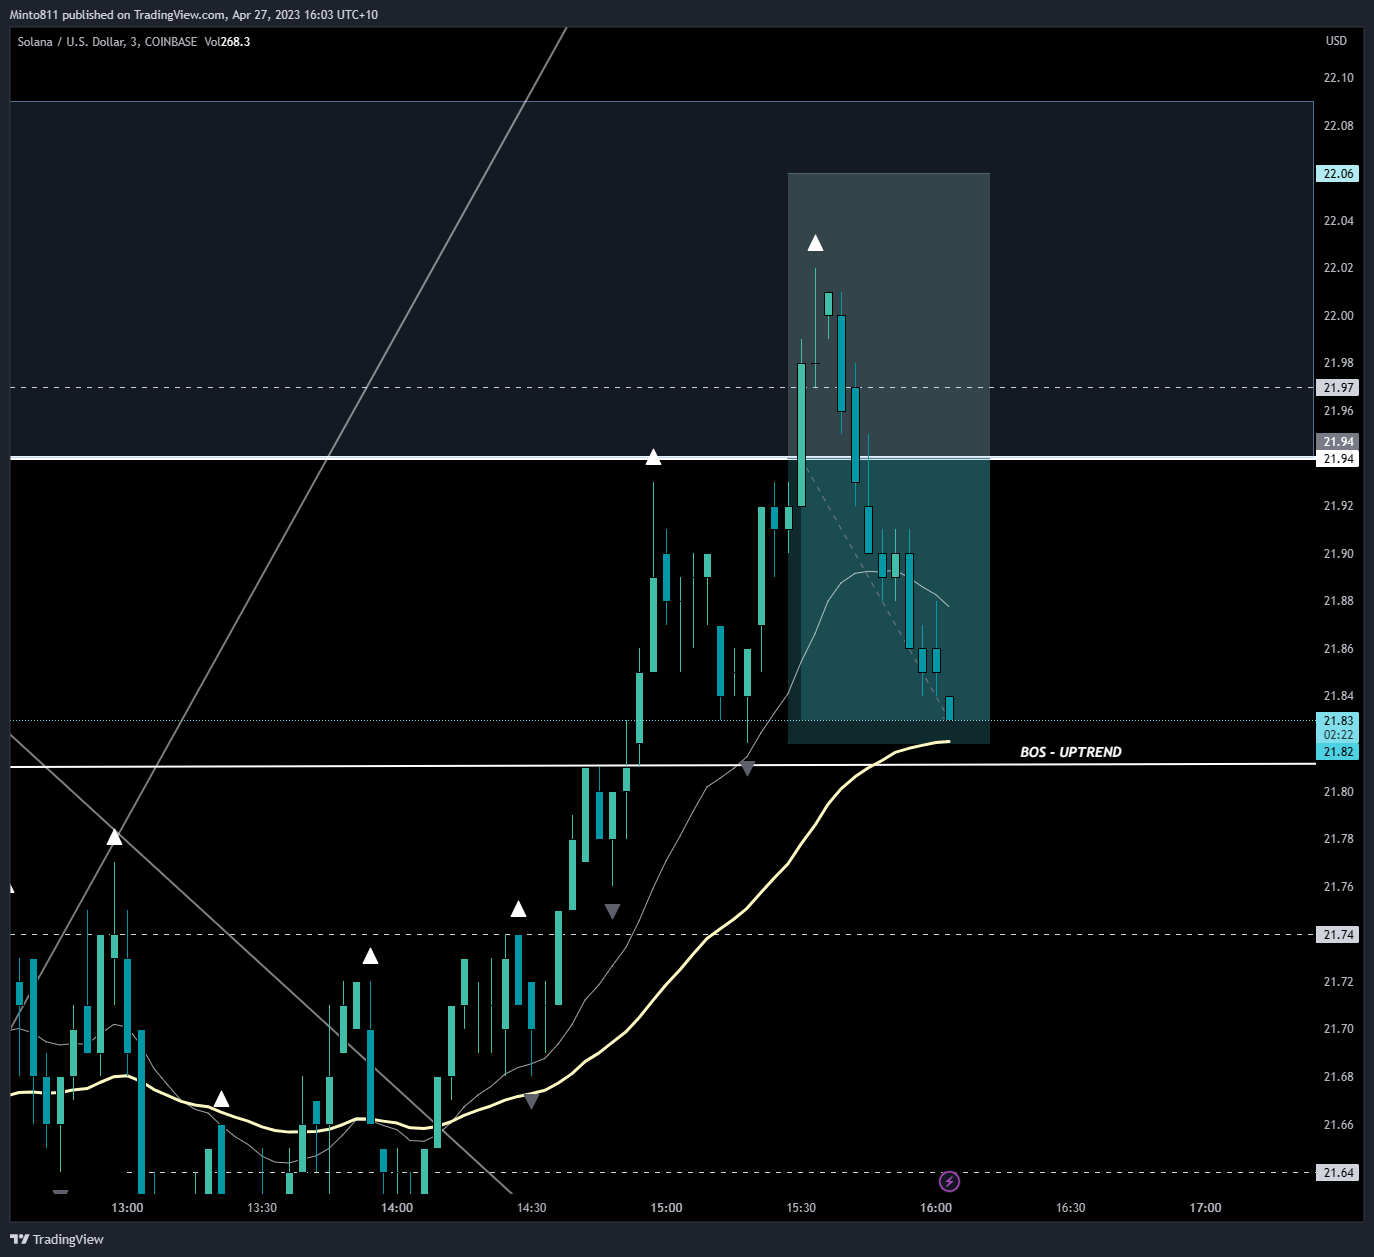Select the highlighted 22.06 price label
Viewport: 1374px width, 1257px height.
pyautogui.click(x=1338, y=174)
